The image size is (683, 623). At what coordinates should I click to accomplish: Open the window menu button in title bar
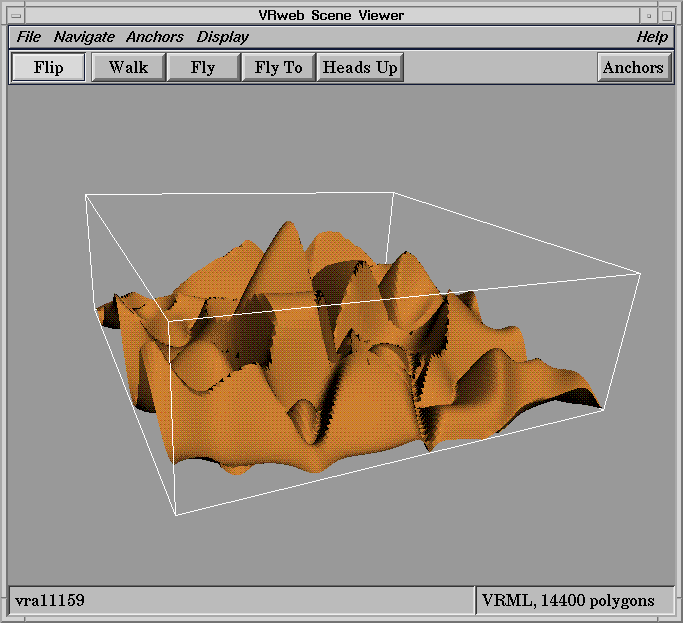click(x=16, y=16)
